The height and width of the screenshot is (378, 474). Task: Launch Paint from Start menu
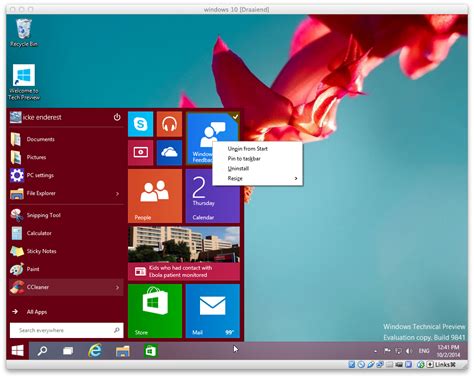coord(67,269)
